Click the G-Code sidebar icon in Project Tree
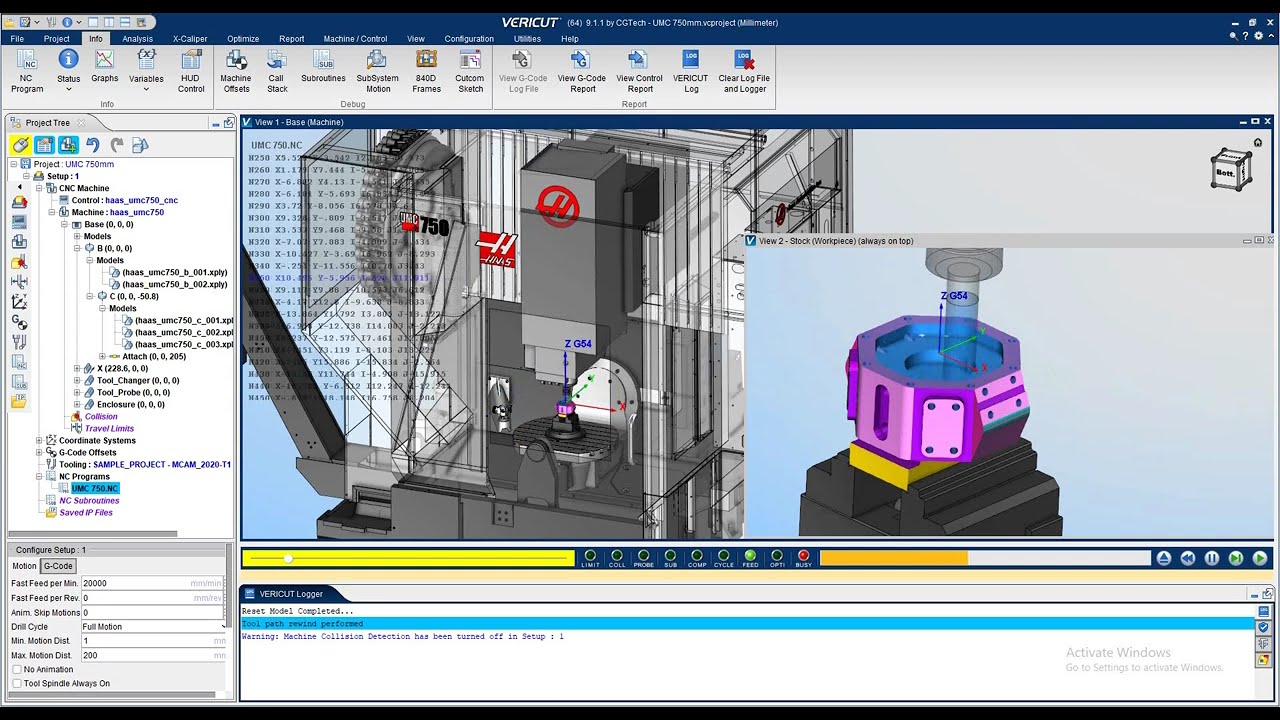 pos(19,321)
